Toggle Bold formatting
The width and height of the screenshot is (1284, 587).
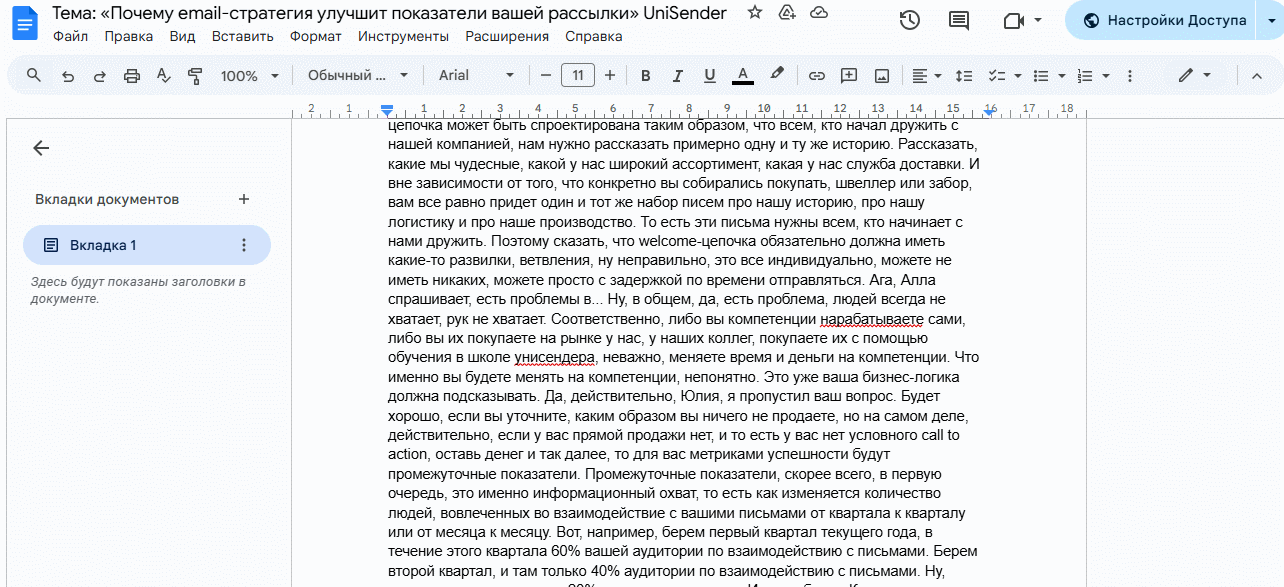pos(645,76)
